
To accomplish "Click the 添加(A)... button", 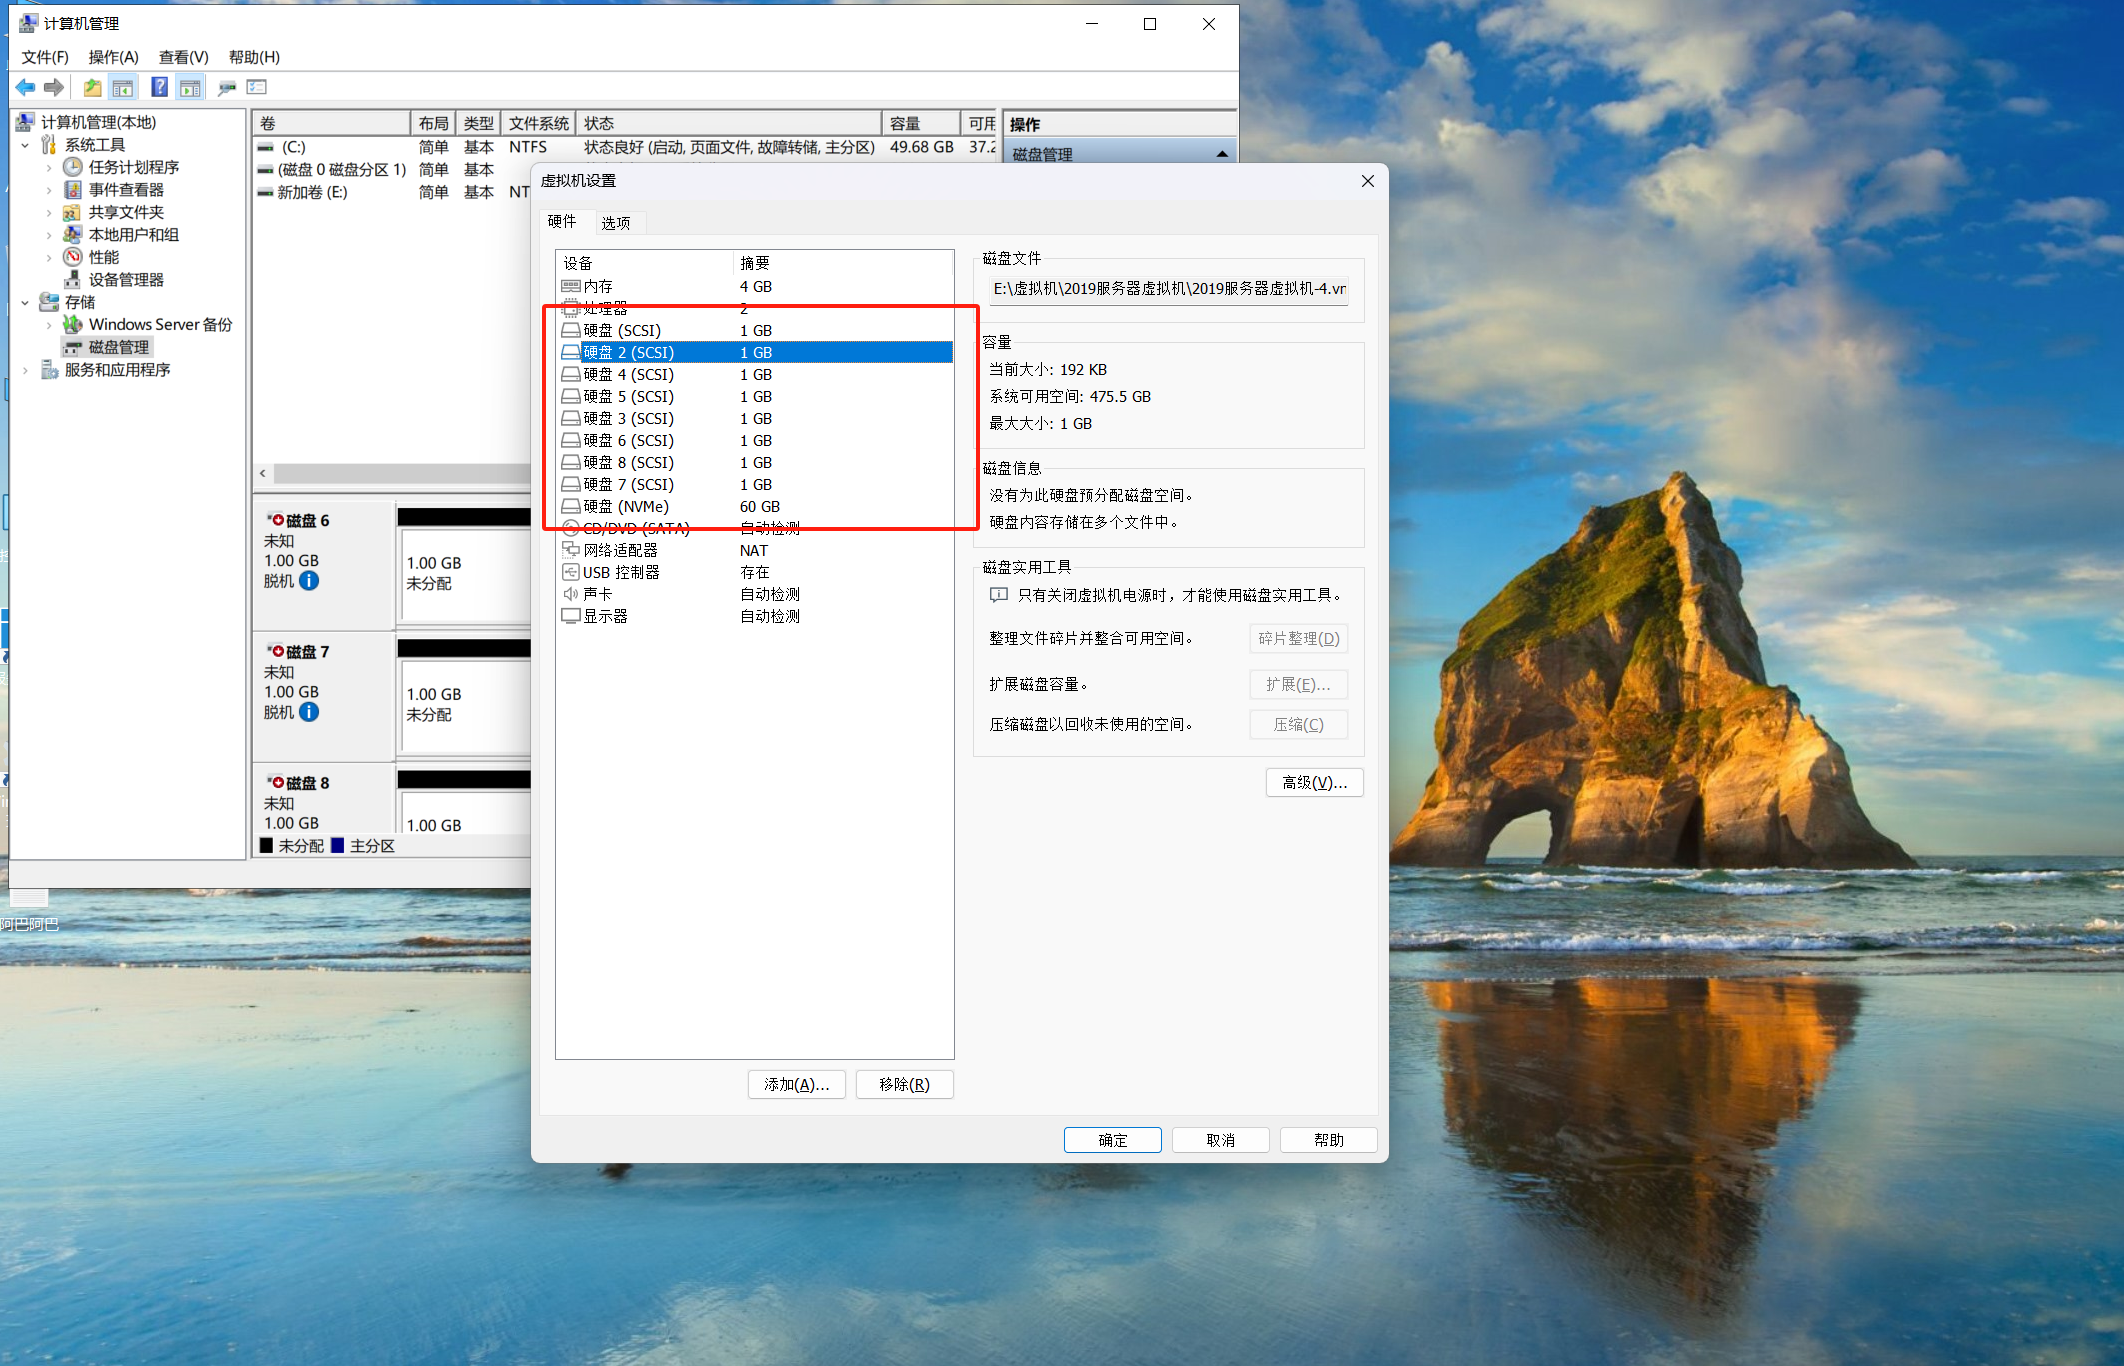I will (796, 1085).
